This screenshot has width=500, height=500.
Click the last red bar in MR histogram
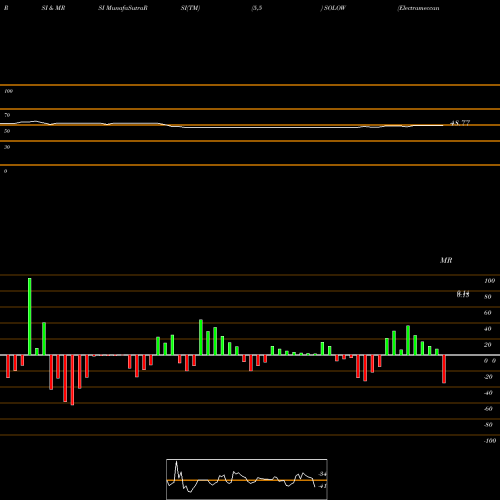pos(444,369)
